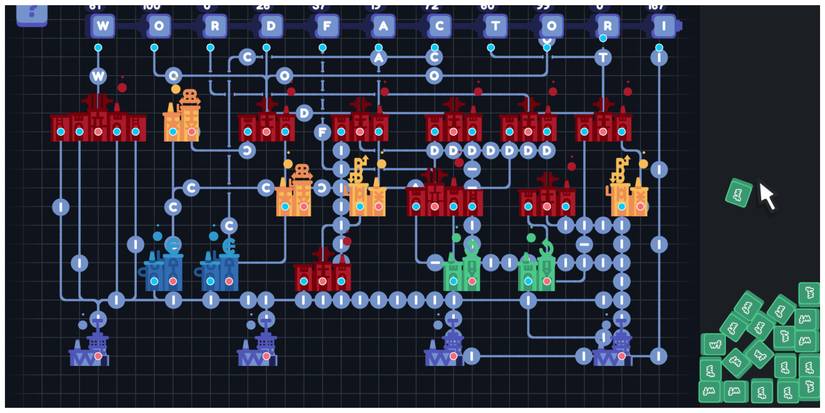This screenshot has width=825, height=413.
Task: Click the F letter bubble on the conveyor
Action: [322, 131]
